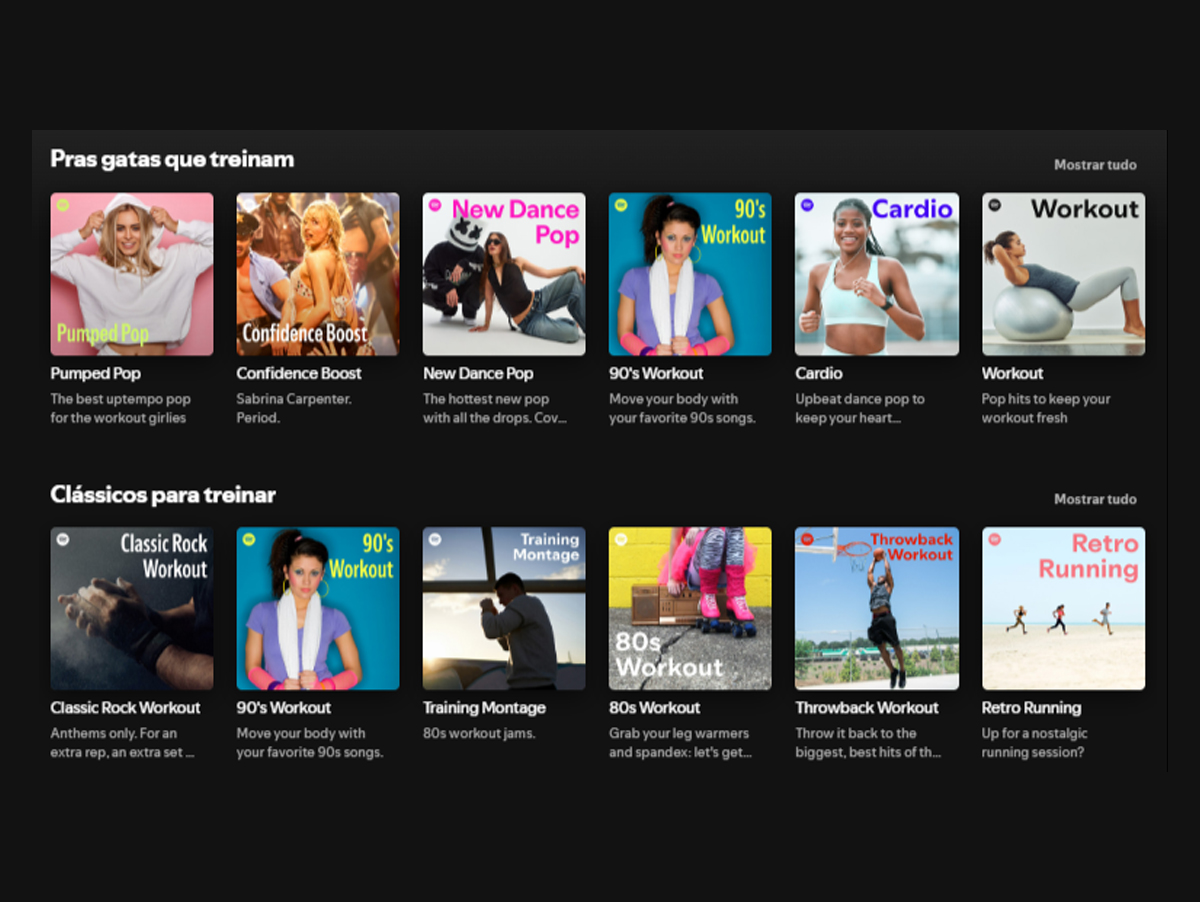Viewport: 1200px width, 902px height.
Task: Open the Cardio playlist cover
Action: [876, 273]
